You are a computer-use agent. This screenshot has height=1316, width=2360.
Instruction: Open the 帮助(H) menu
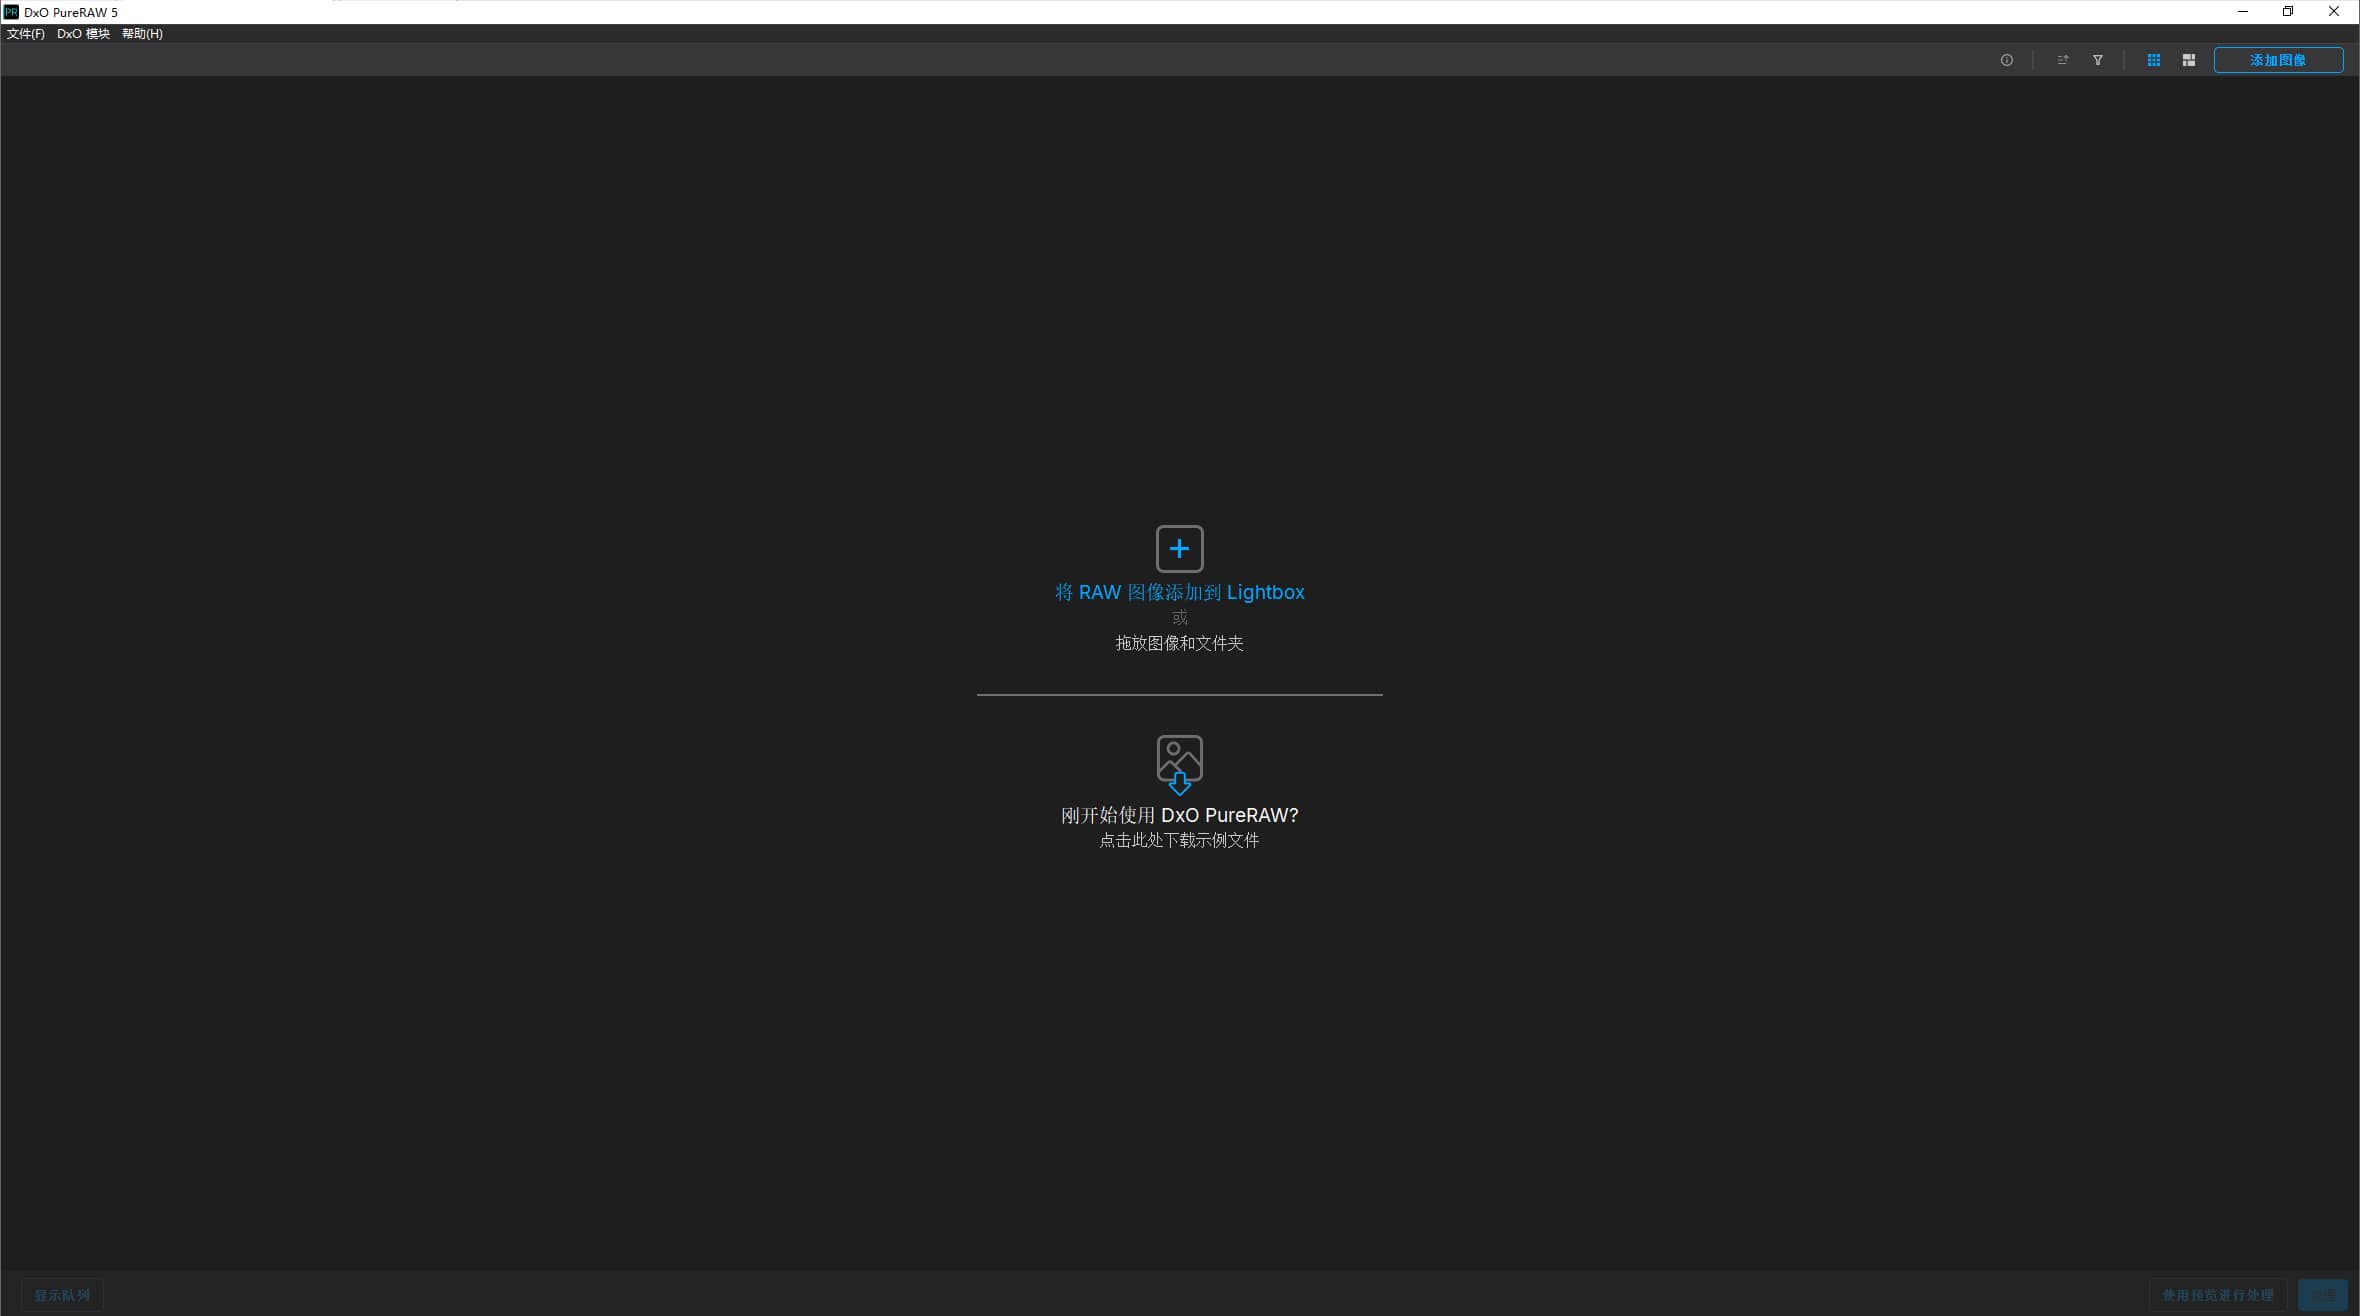(x=142, y=34)
